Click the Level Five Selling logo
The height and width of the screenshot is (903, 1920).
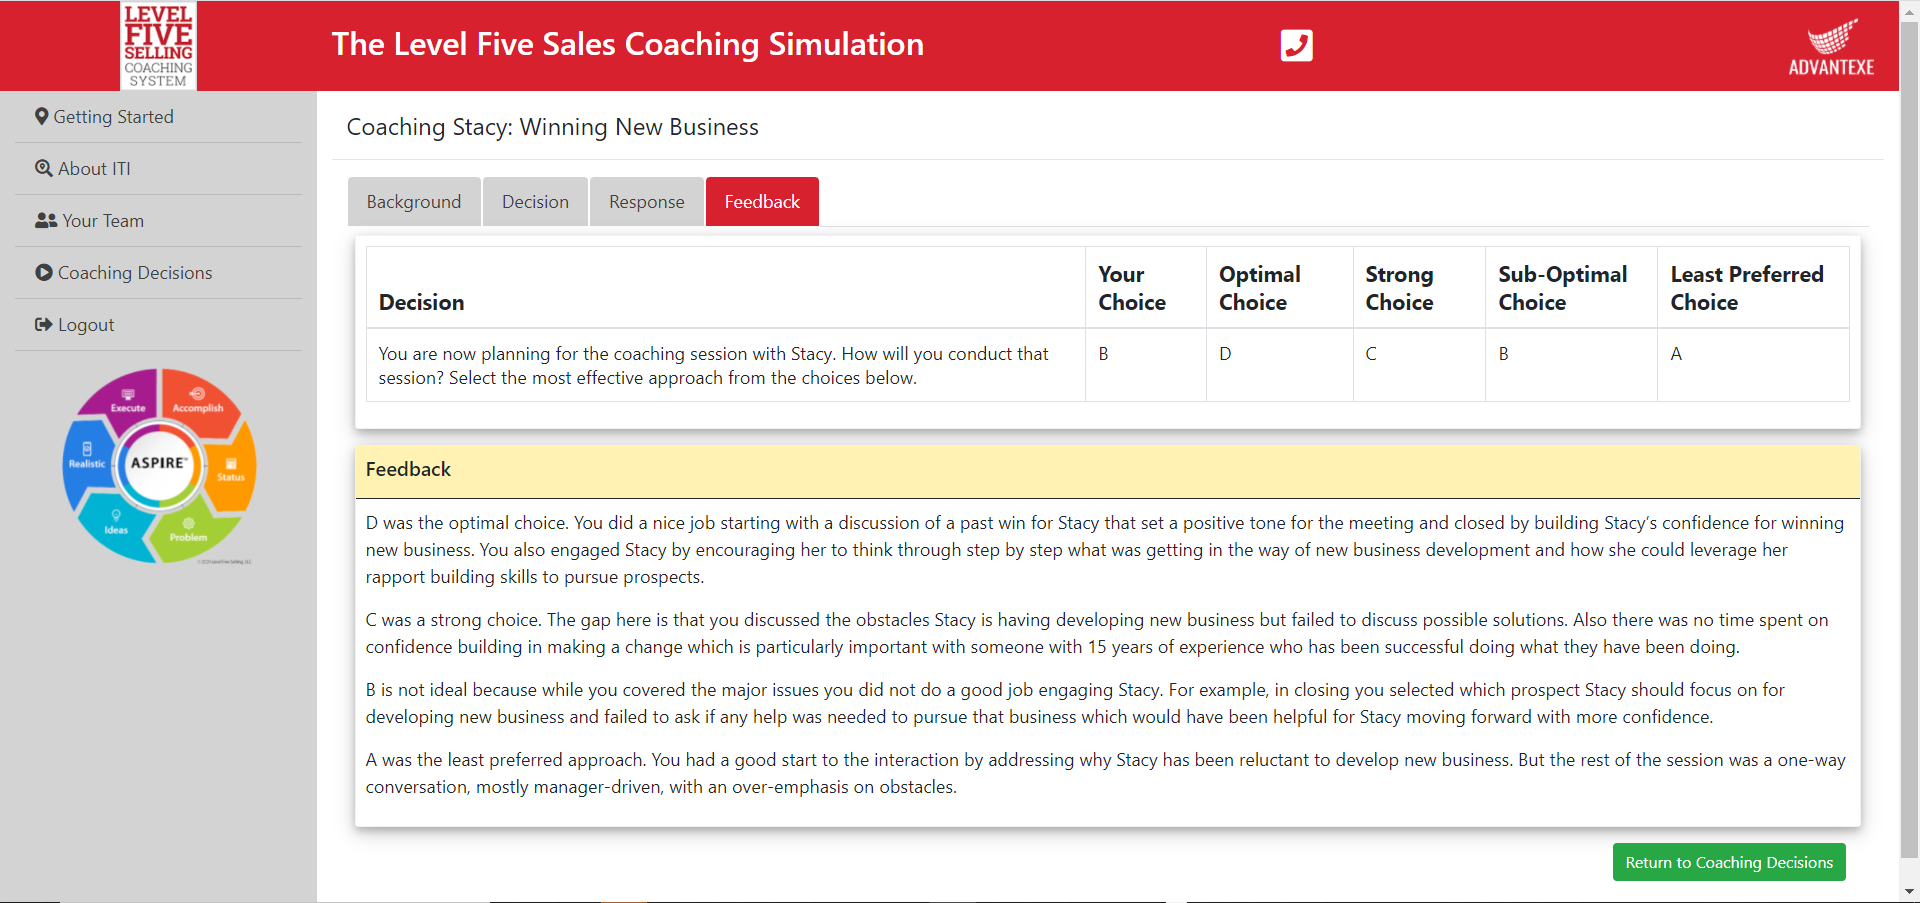158,45
